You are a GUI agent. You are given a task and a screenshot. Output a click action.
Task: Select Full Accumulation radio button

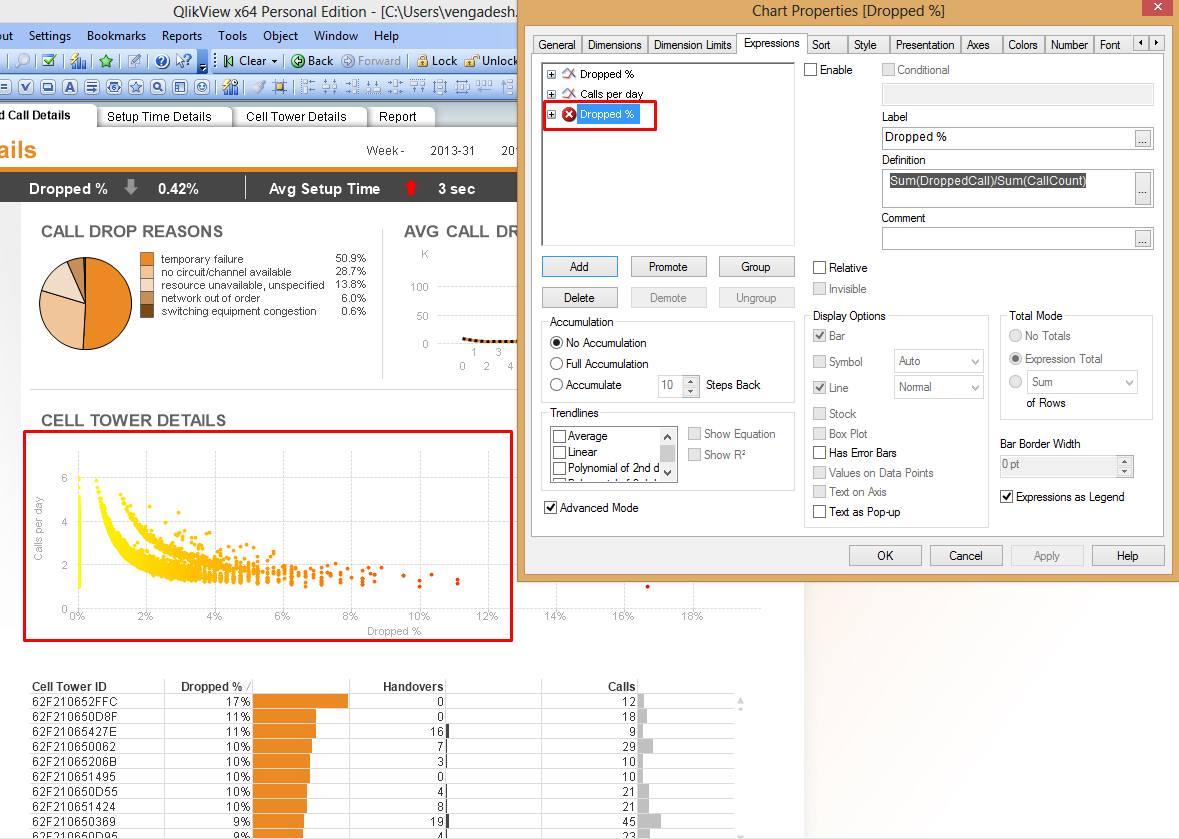click(556, 364)
